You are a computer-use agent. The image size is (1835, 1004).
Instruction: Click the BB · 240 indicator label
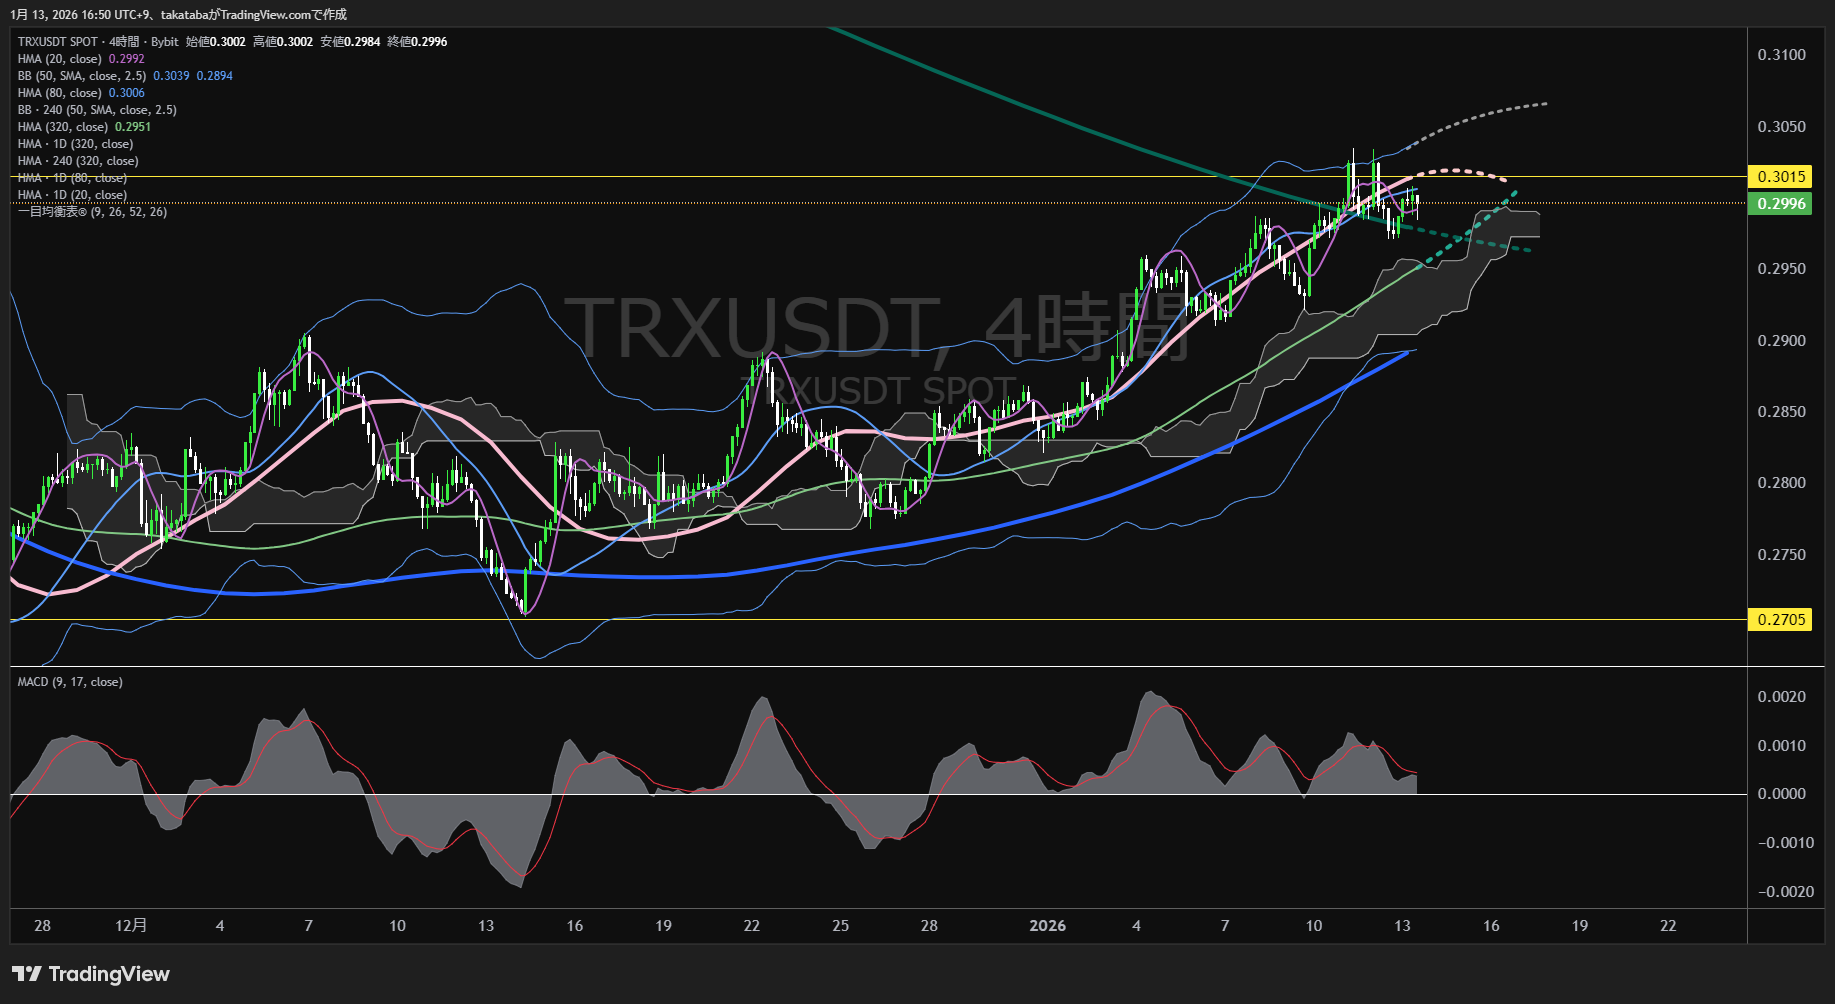pyautogui.click(x=96, y=110)
